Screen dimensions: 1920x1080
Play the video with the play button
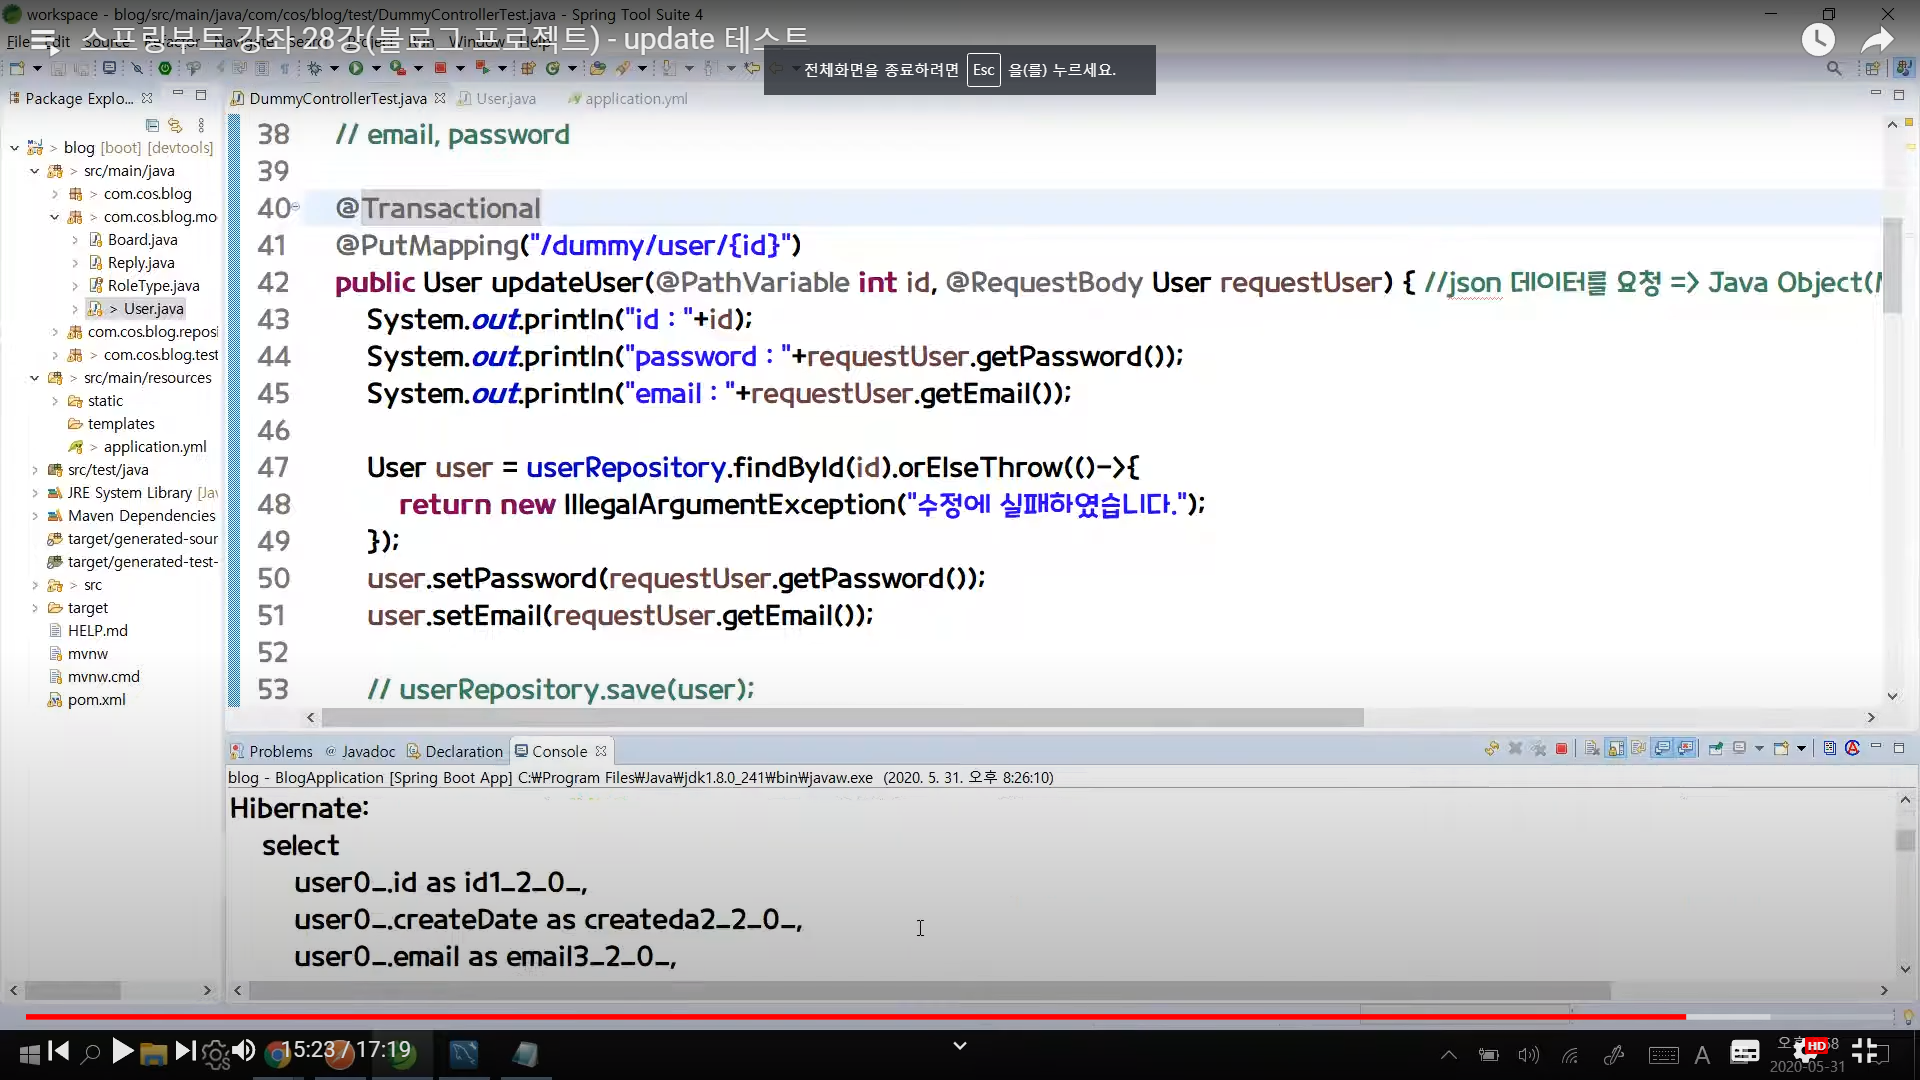pyautogui.click(x=122, y=1050)
